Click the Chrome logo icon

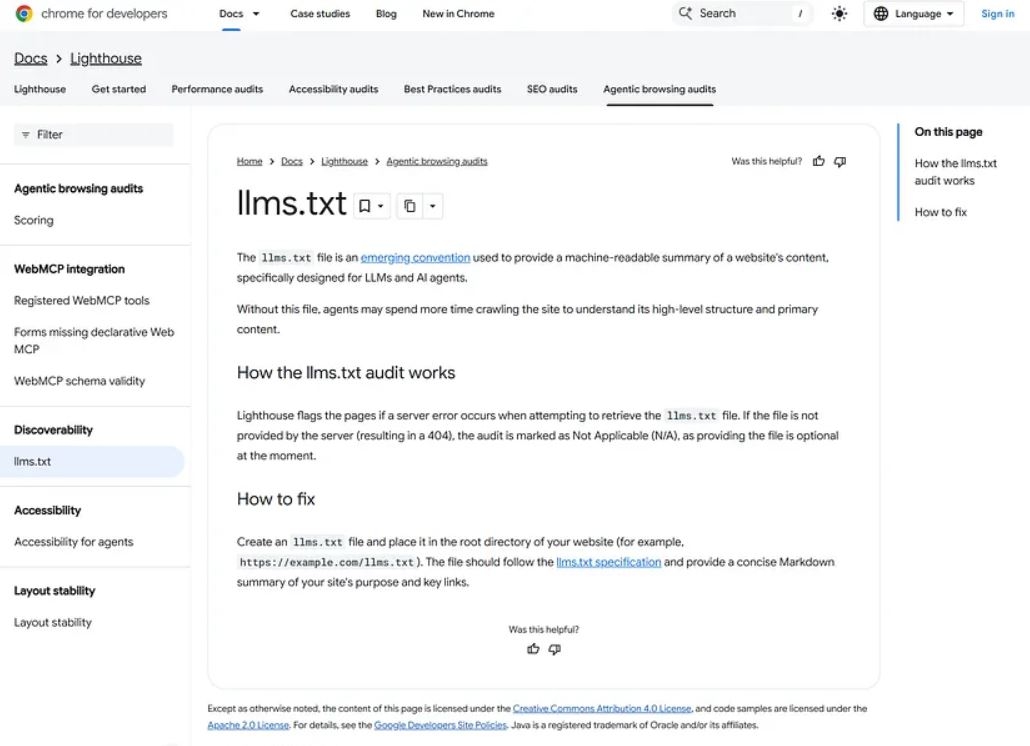pyautogui.click(x=24, y=13)
